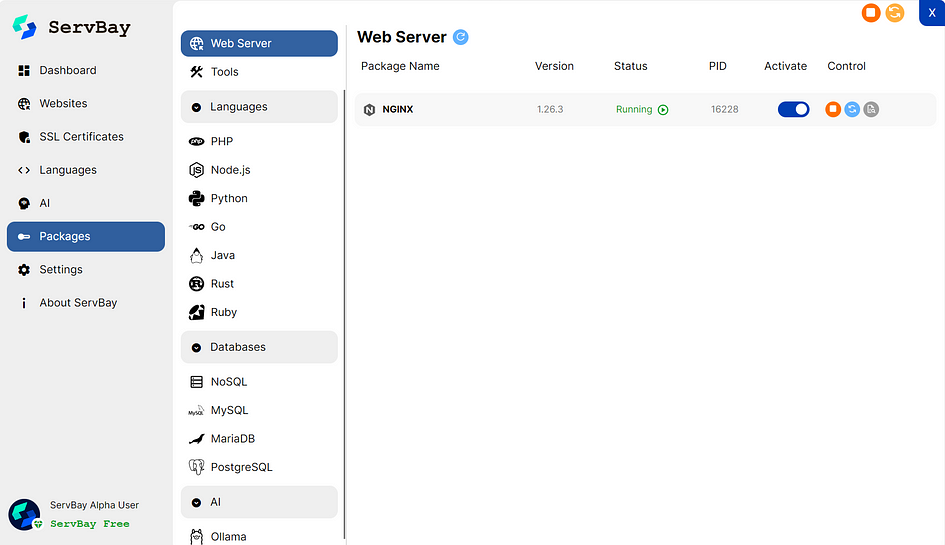The height and width of the screenshot is (545, 945).
Task: Click NGINX version 1.26.3
Action: pyautogui.click(x=550, y=109)
